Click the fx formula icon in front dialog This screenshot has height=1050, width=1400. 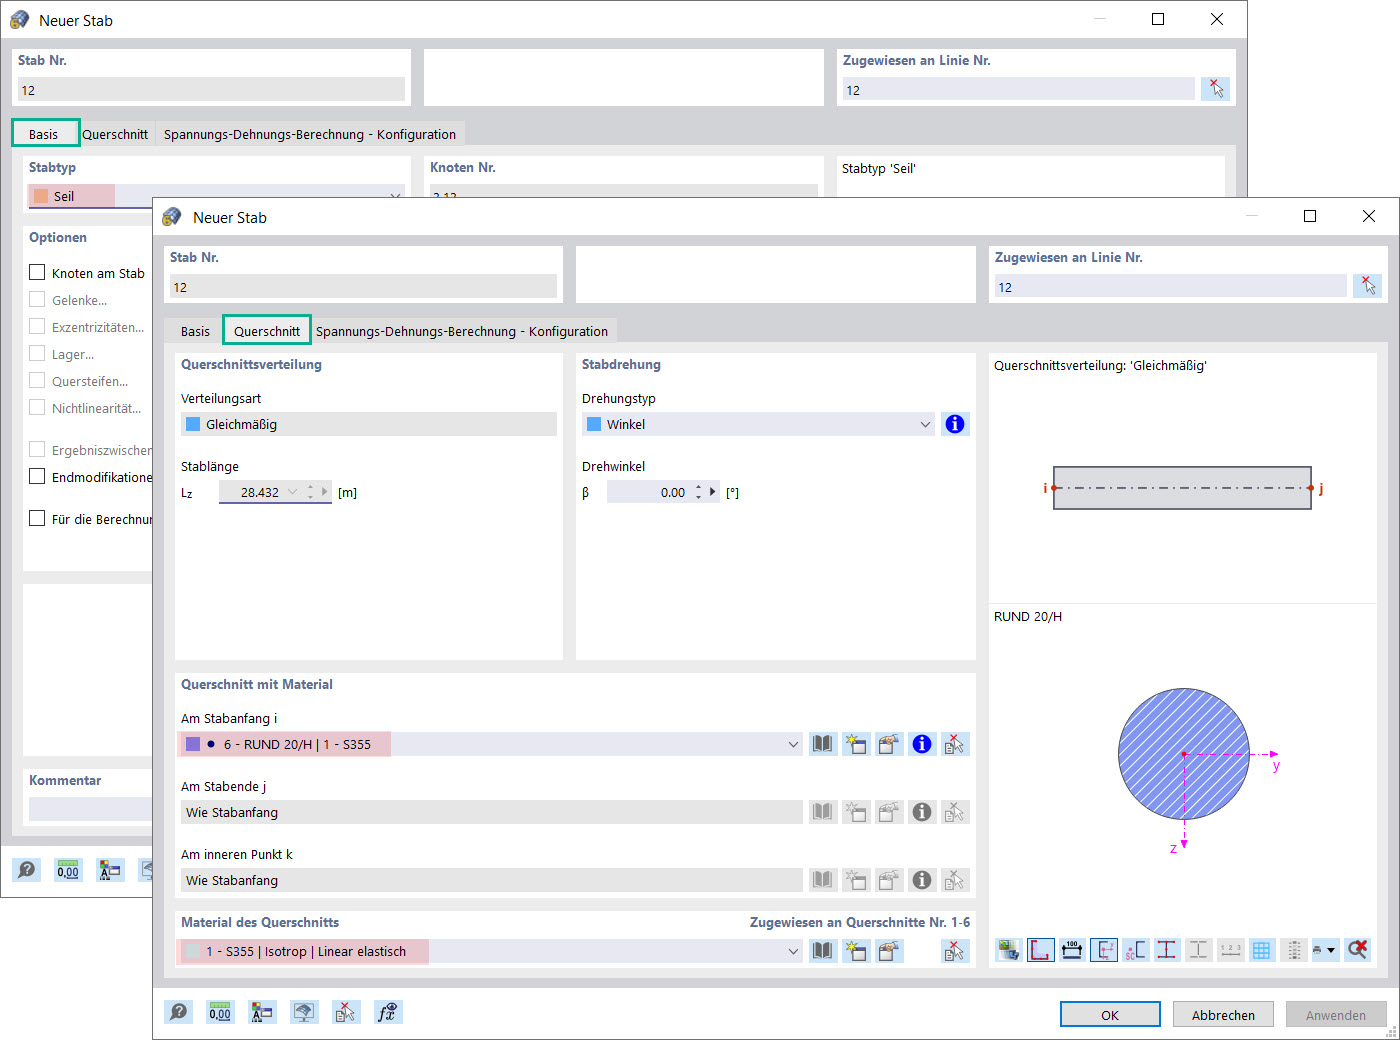coord(387,1012)
